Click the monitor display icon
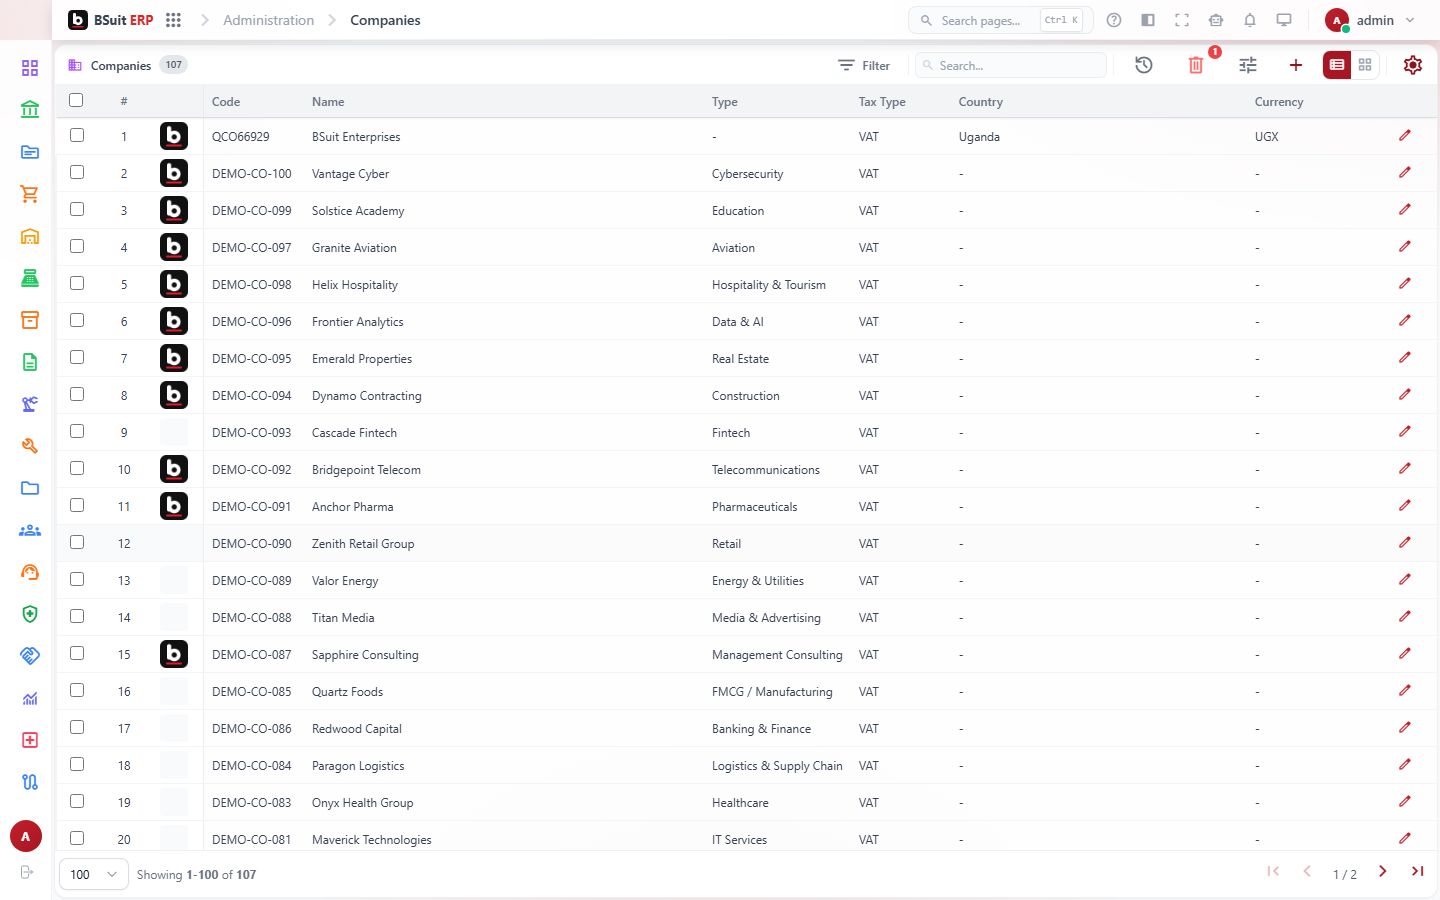The height and width of the screenshot is (900, 1440). click(1284, 20)
